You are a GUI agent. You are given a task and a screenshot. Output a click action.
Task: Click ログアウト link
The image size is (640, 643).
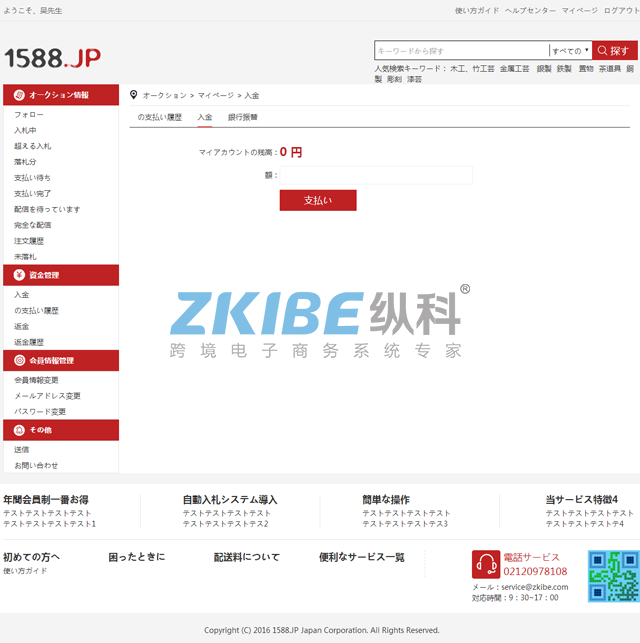tap(622, 11)
